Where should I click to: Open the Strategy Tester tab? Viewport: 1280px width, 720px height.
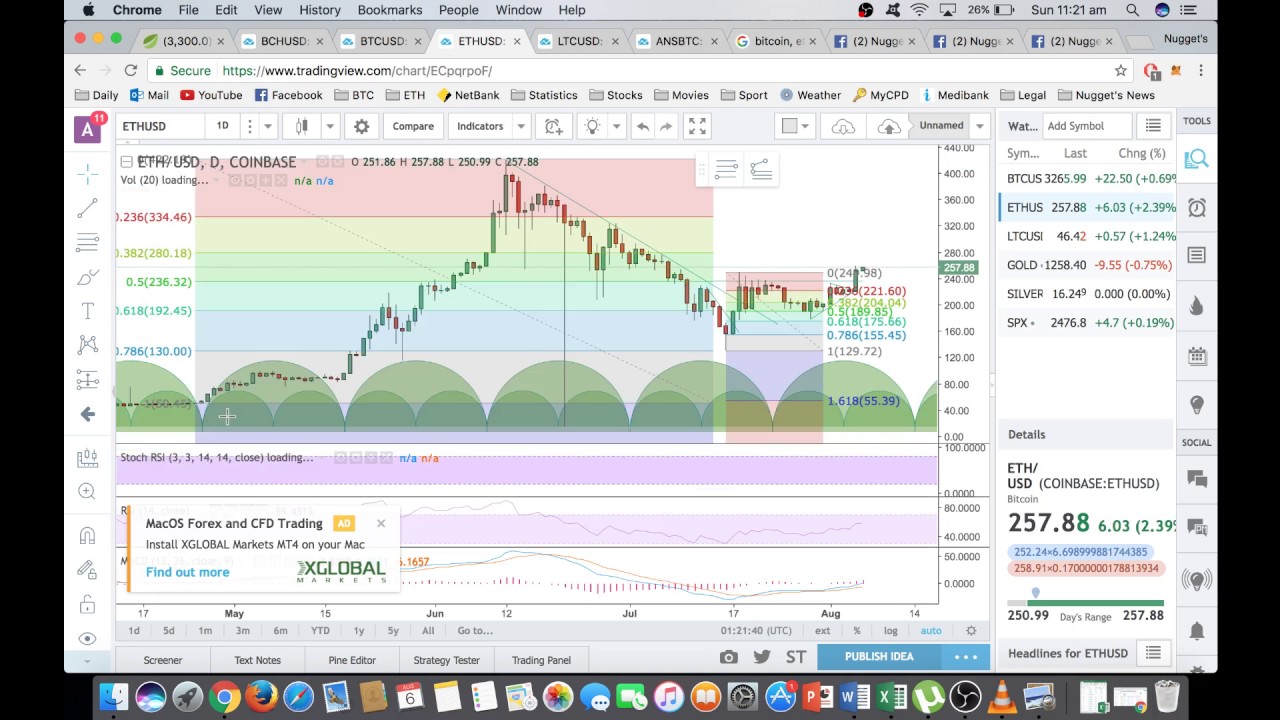pos(446,660)
